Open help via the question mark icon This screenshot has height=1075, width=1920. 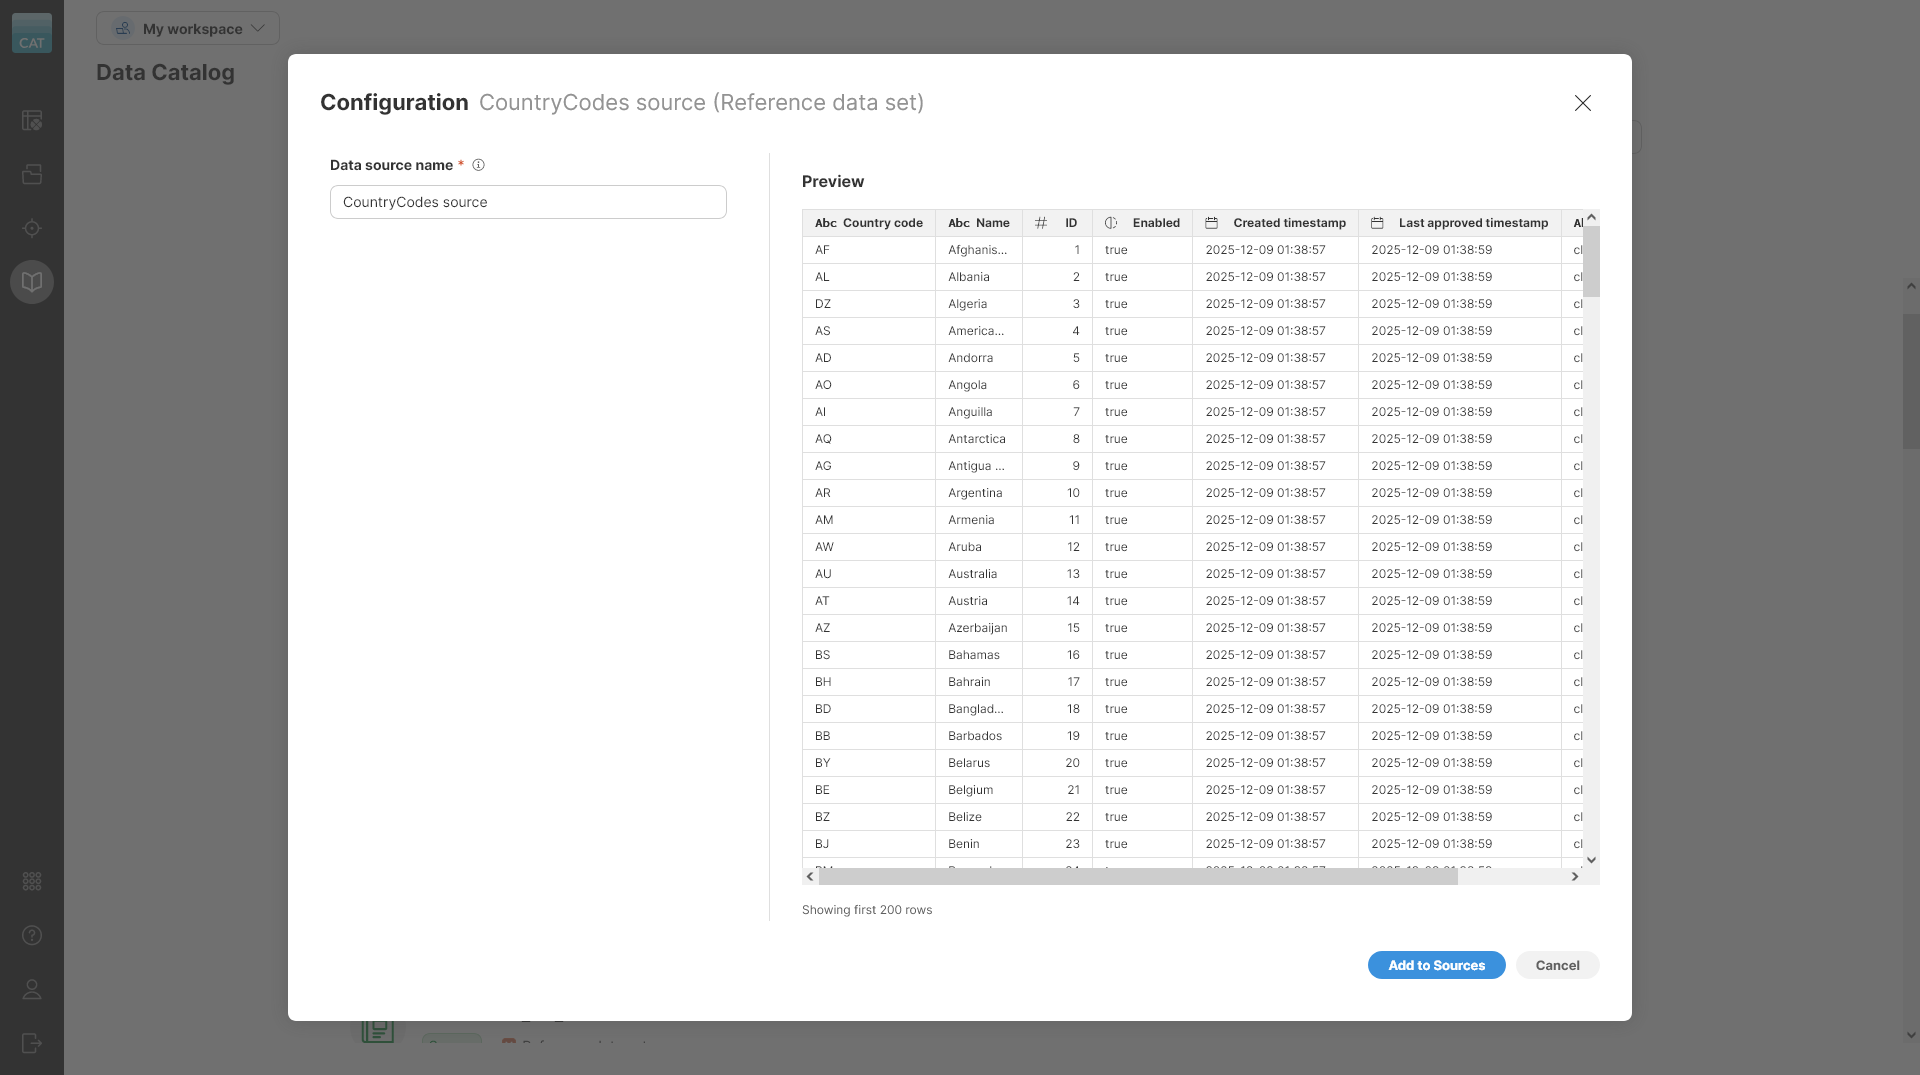(x=33, y=936)
